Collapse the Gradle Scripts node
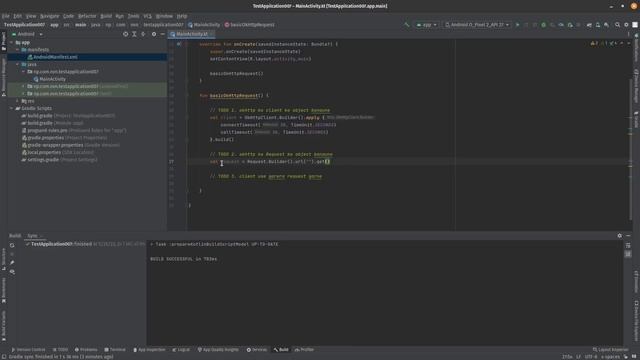The image size is (640, 360). pos(12,109)
